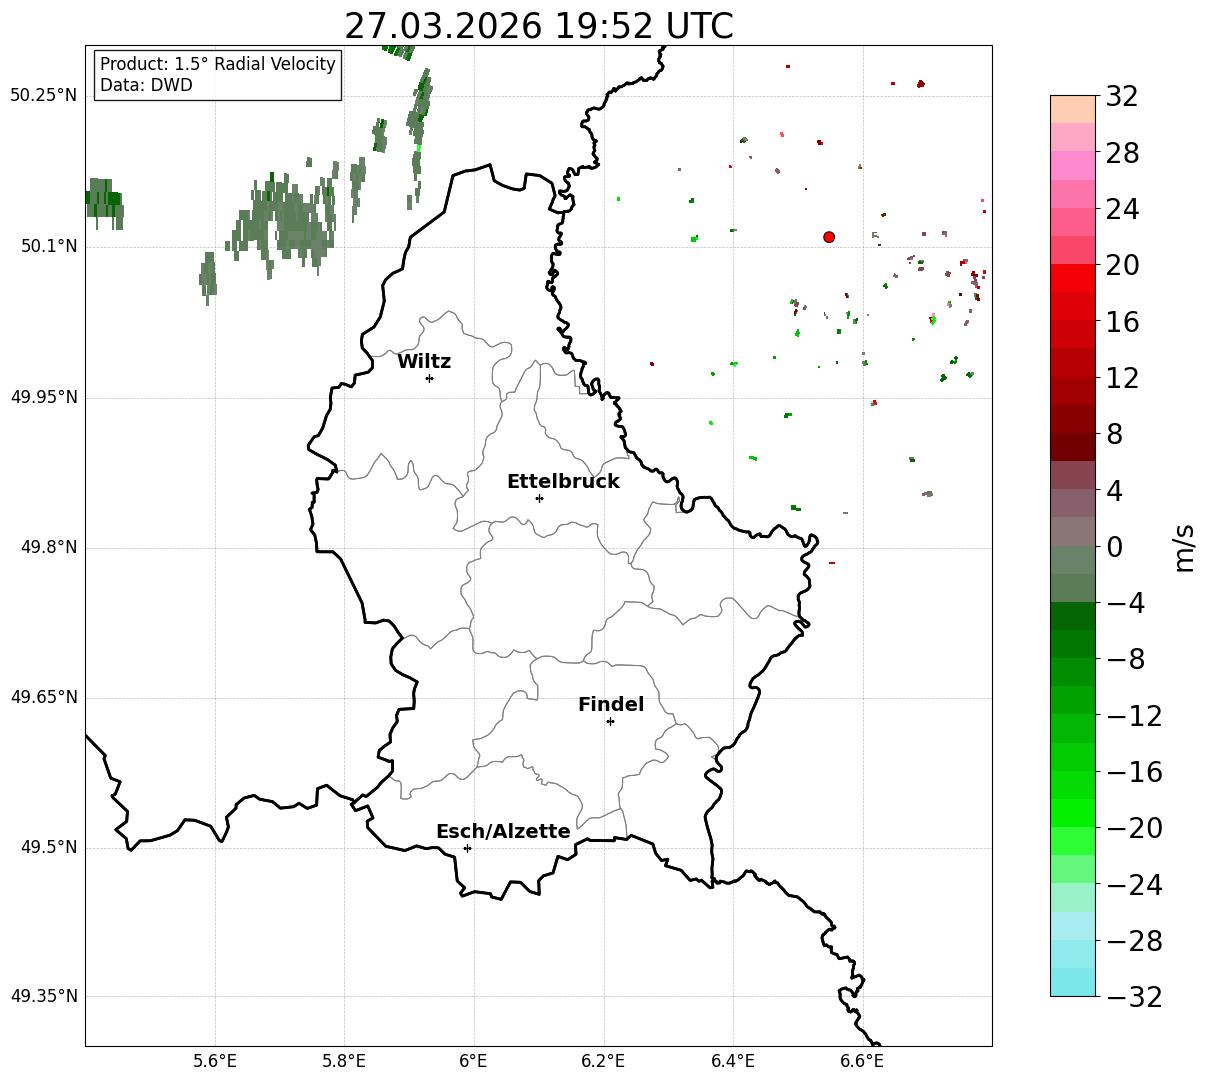
Task: Click the 50.25°N latitude label
Action: 44,95
